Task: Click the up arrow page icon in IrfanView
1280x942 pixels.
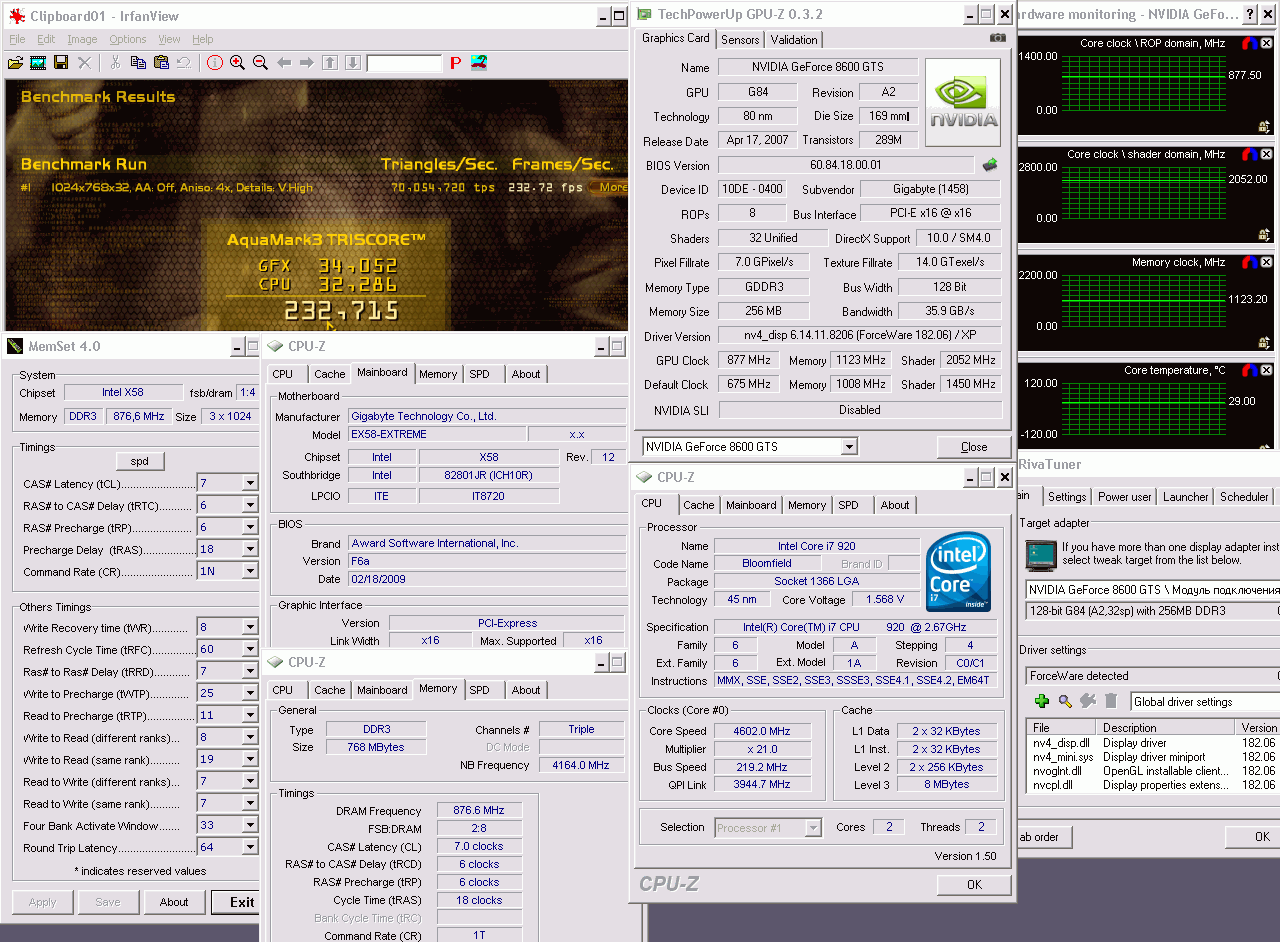Action: click(330, 62)
